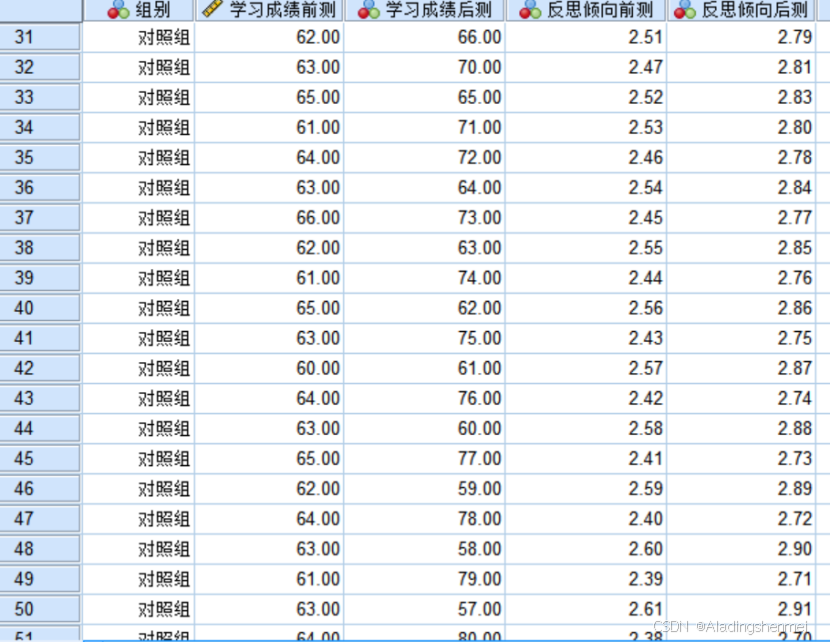
Task: Click 77.00 cell in row 45
Action: click(425, 459)
